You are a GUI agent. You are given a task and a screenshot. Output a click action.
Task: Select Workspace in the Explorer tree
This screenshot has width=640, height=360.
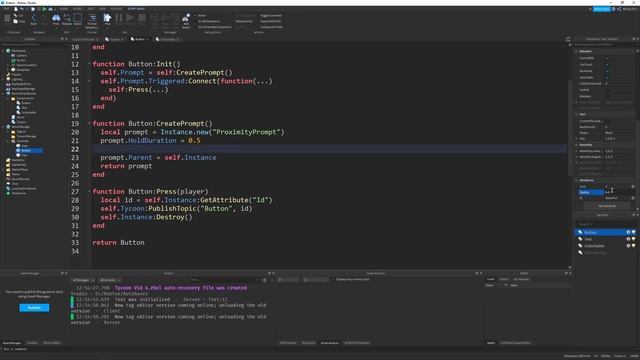pos(18,51)
